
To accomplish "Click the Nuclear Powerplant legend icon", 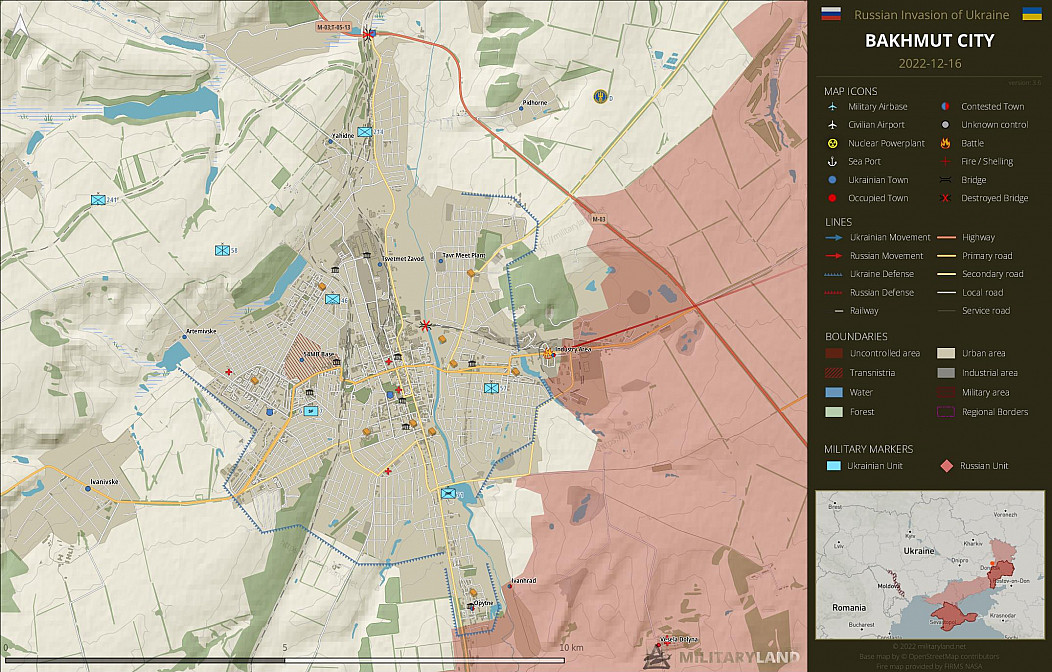I will click(832, 144).
